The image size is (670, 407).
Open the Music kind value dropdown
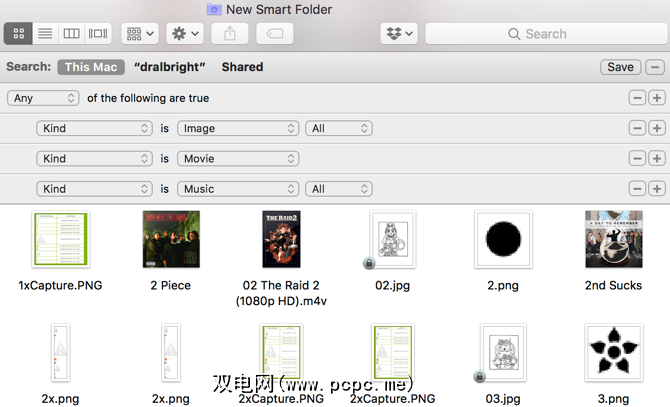click(x=238, y=189)
